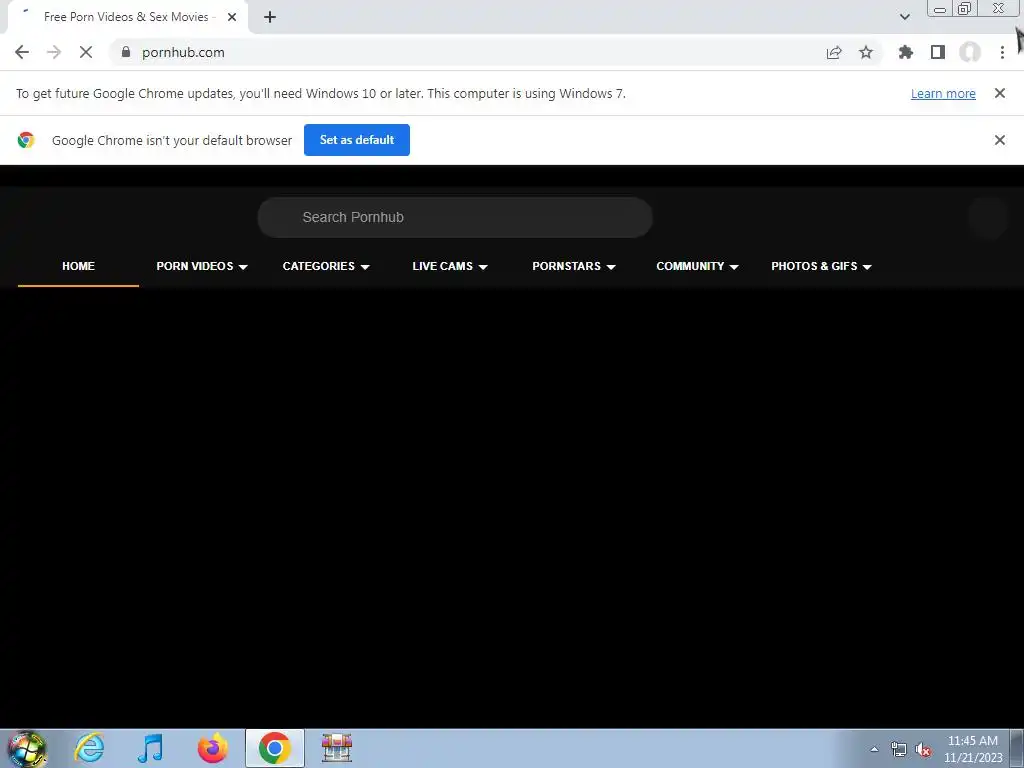Open the Windows Start menu
This screenshot has width=1024, height=768.
[x=26, y=748]
